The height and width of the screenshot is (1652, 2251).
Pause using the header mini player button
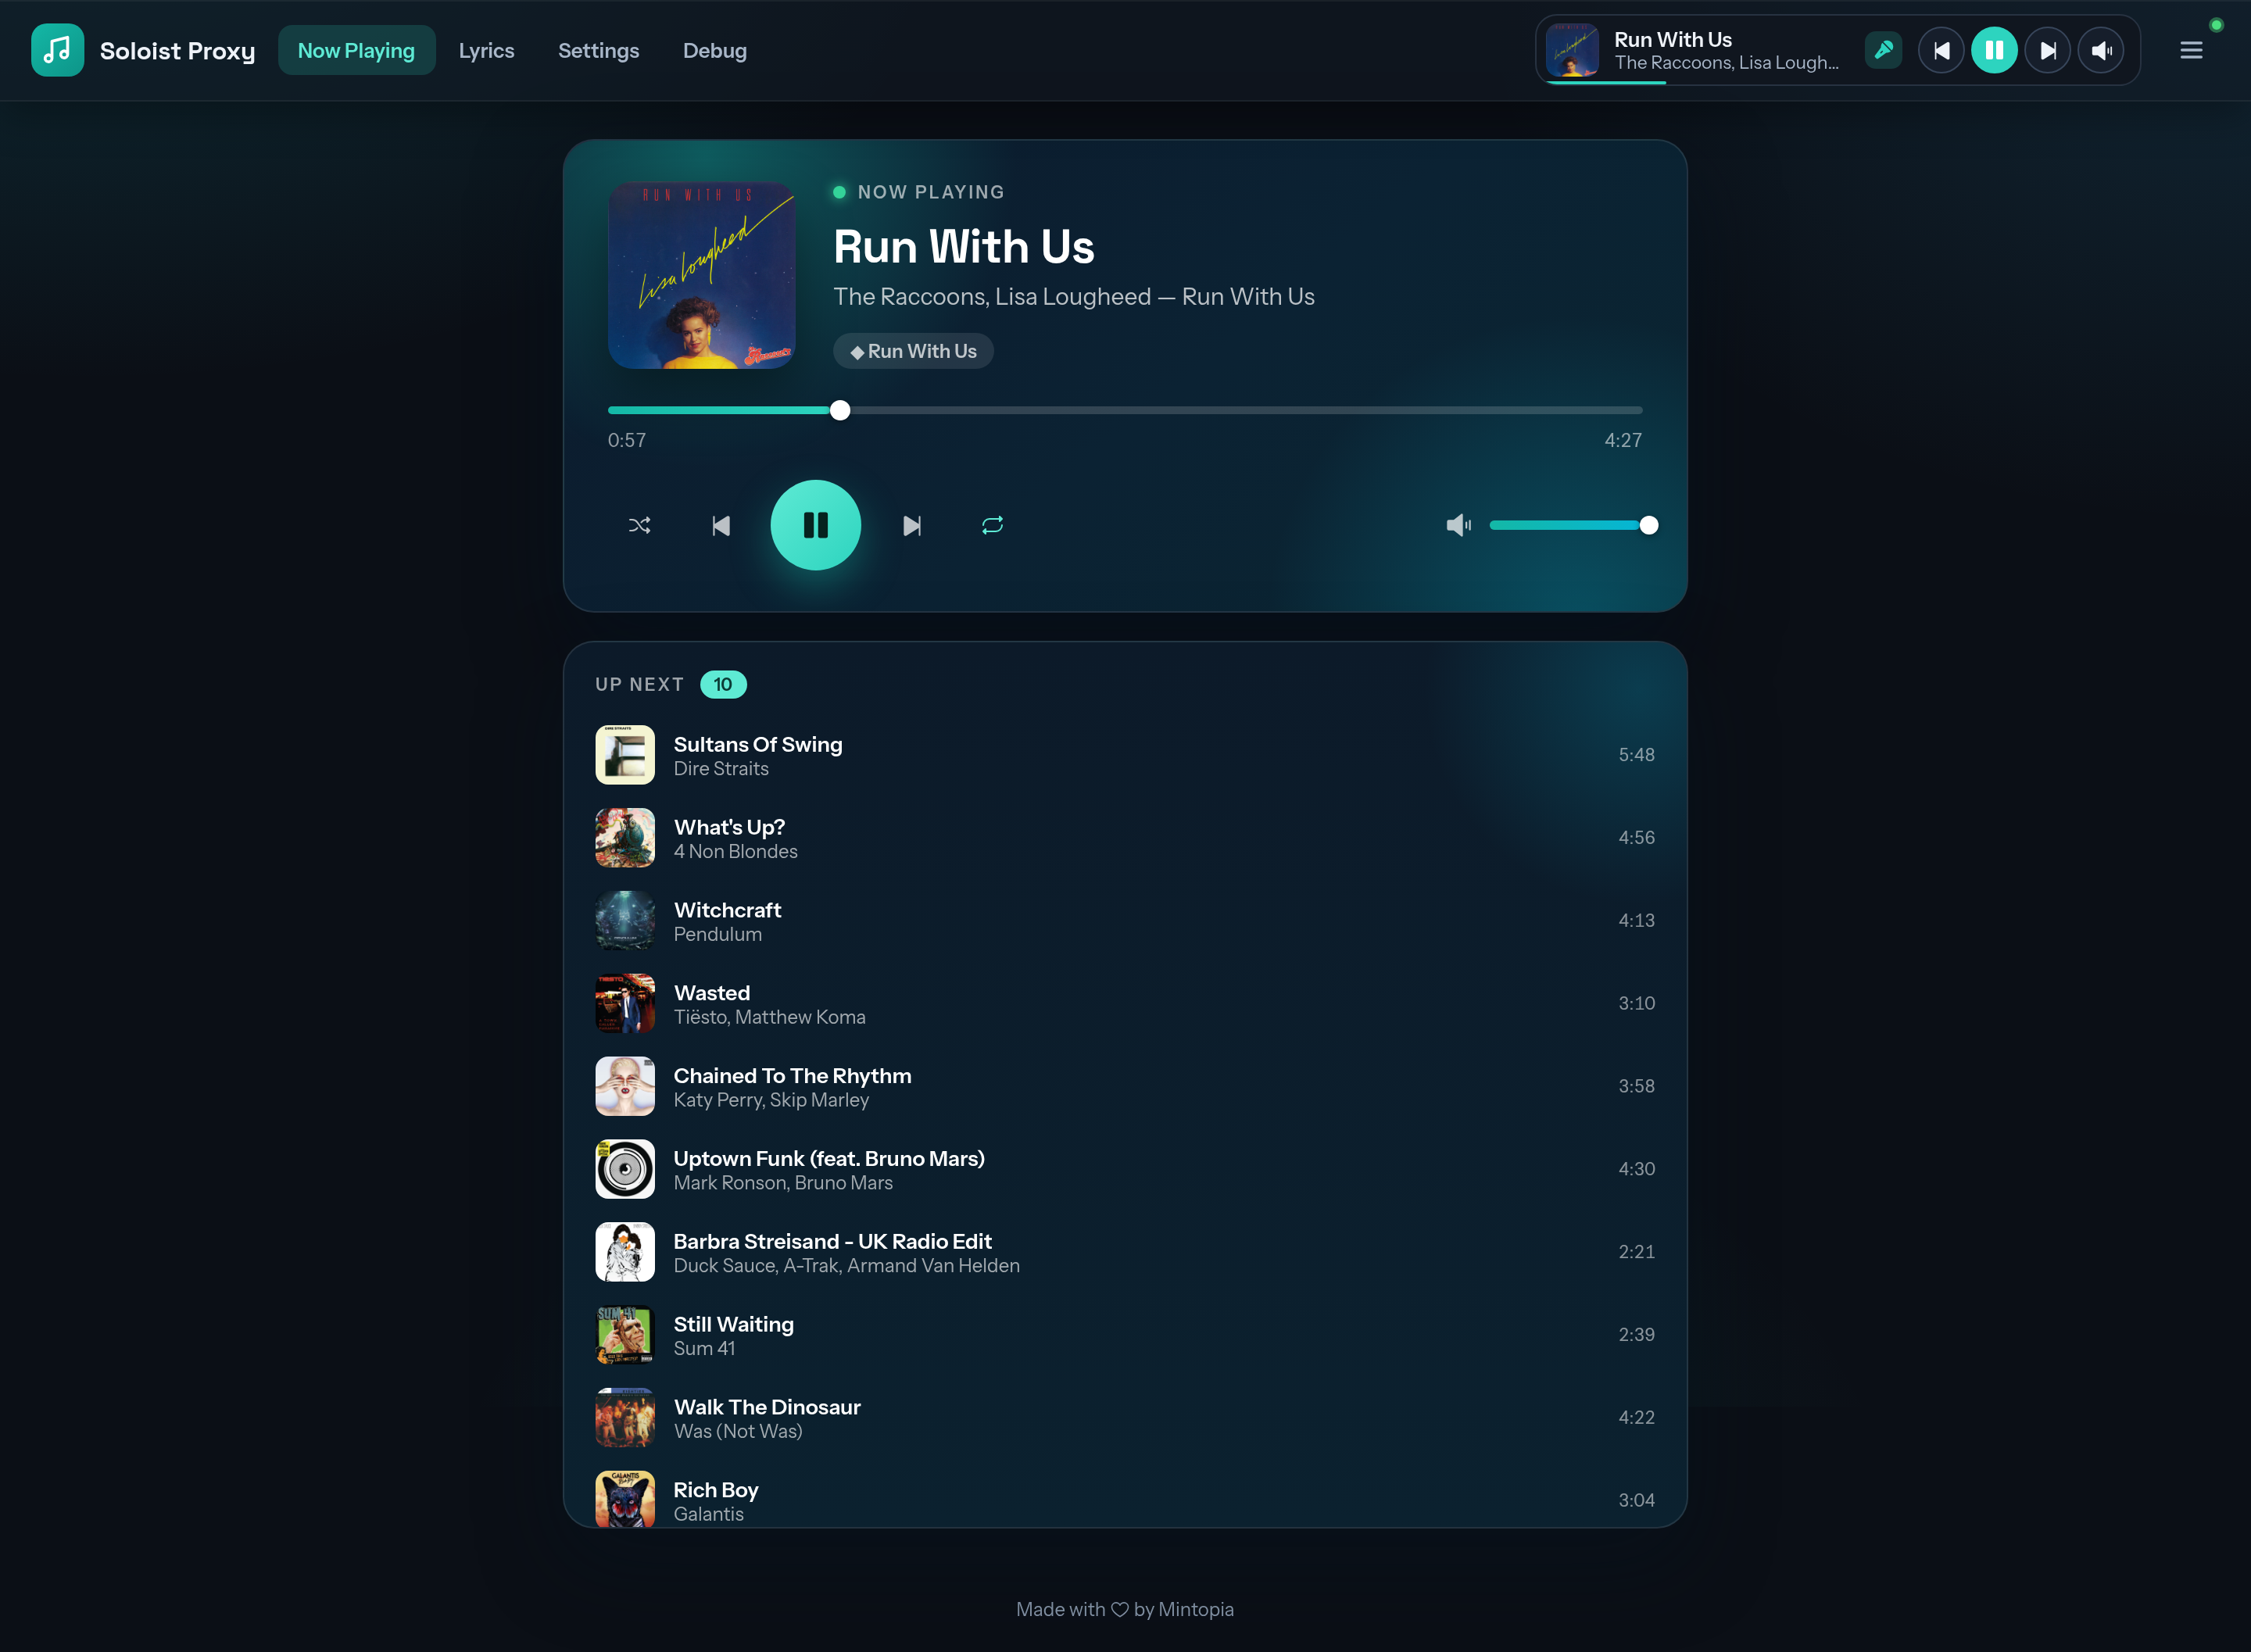(1994, 50)
